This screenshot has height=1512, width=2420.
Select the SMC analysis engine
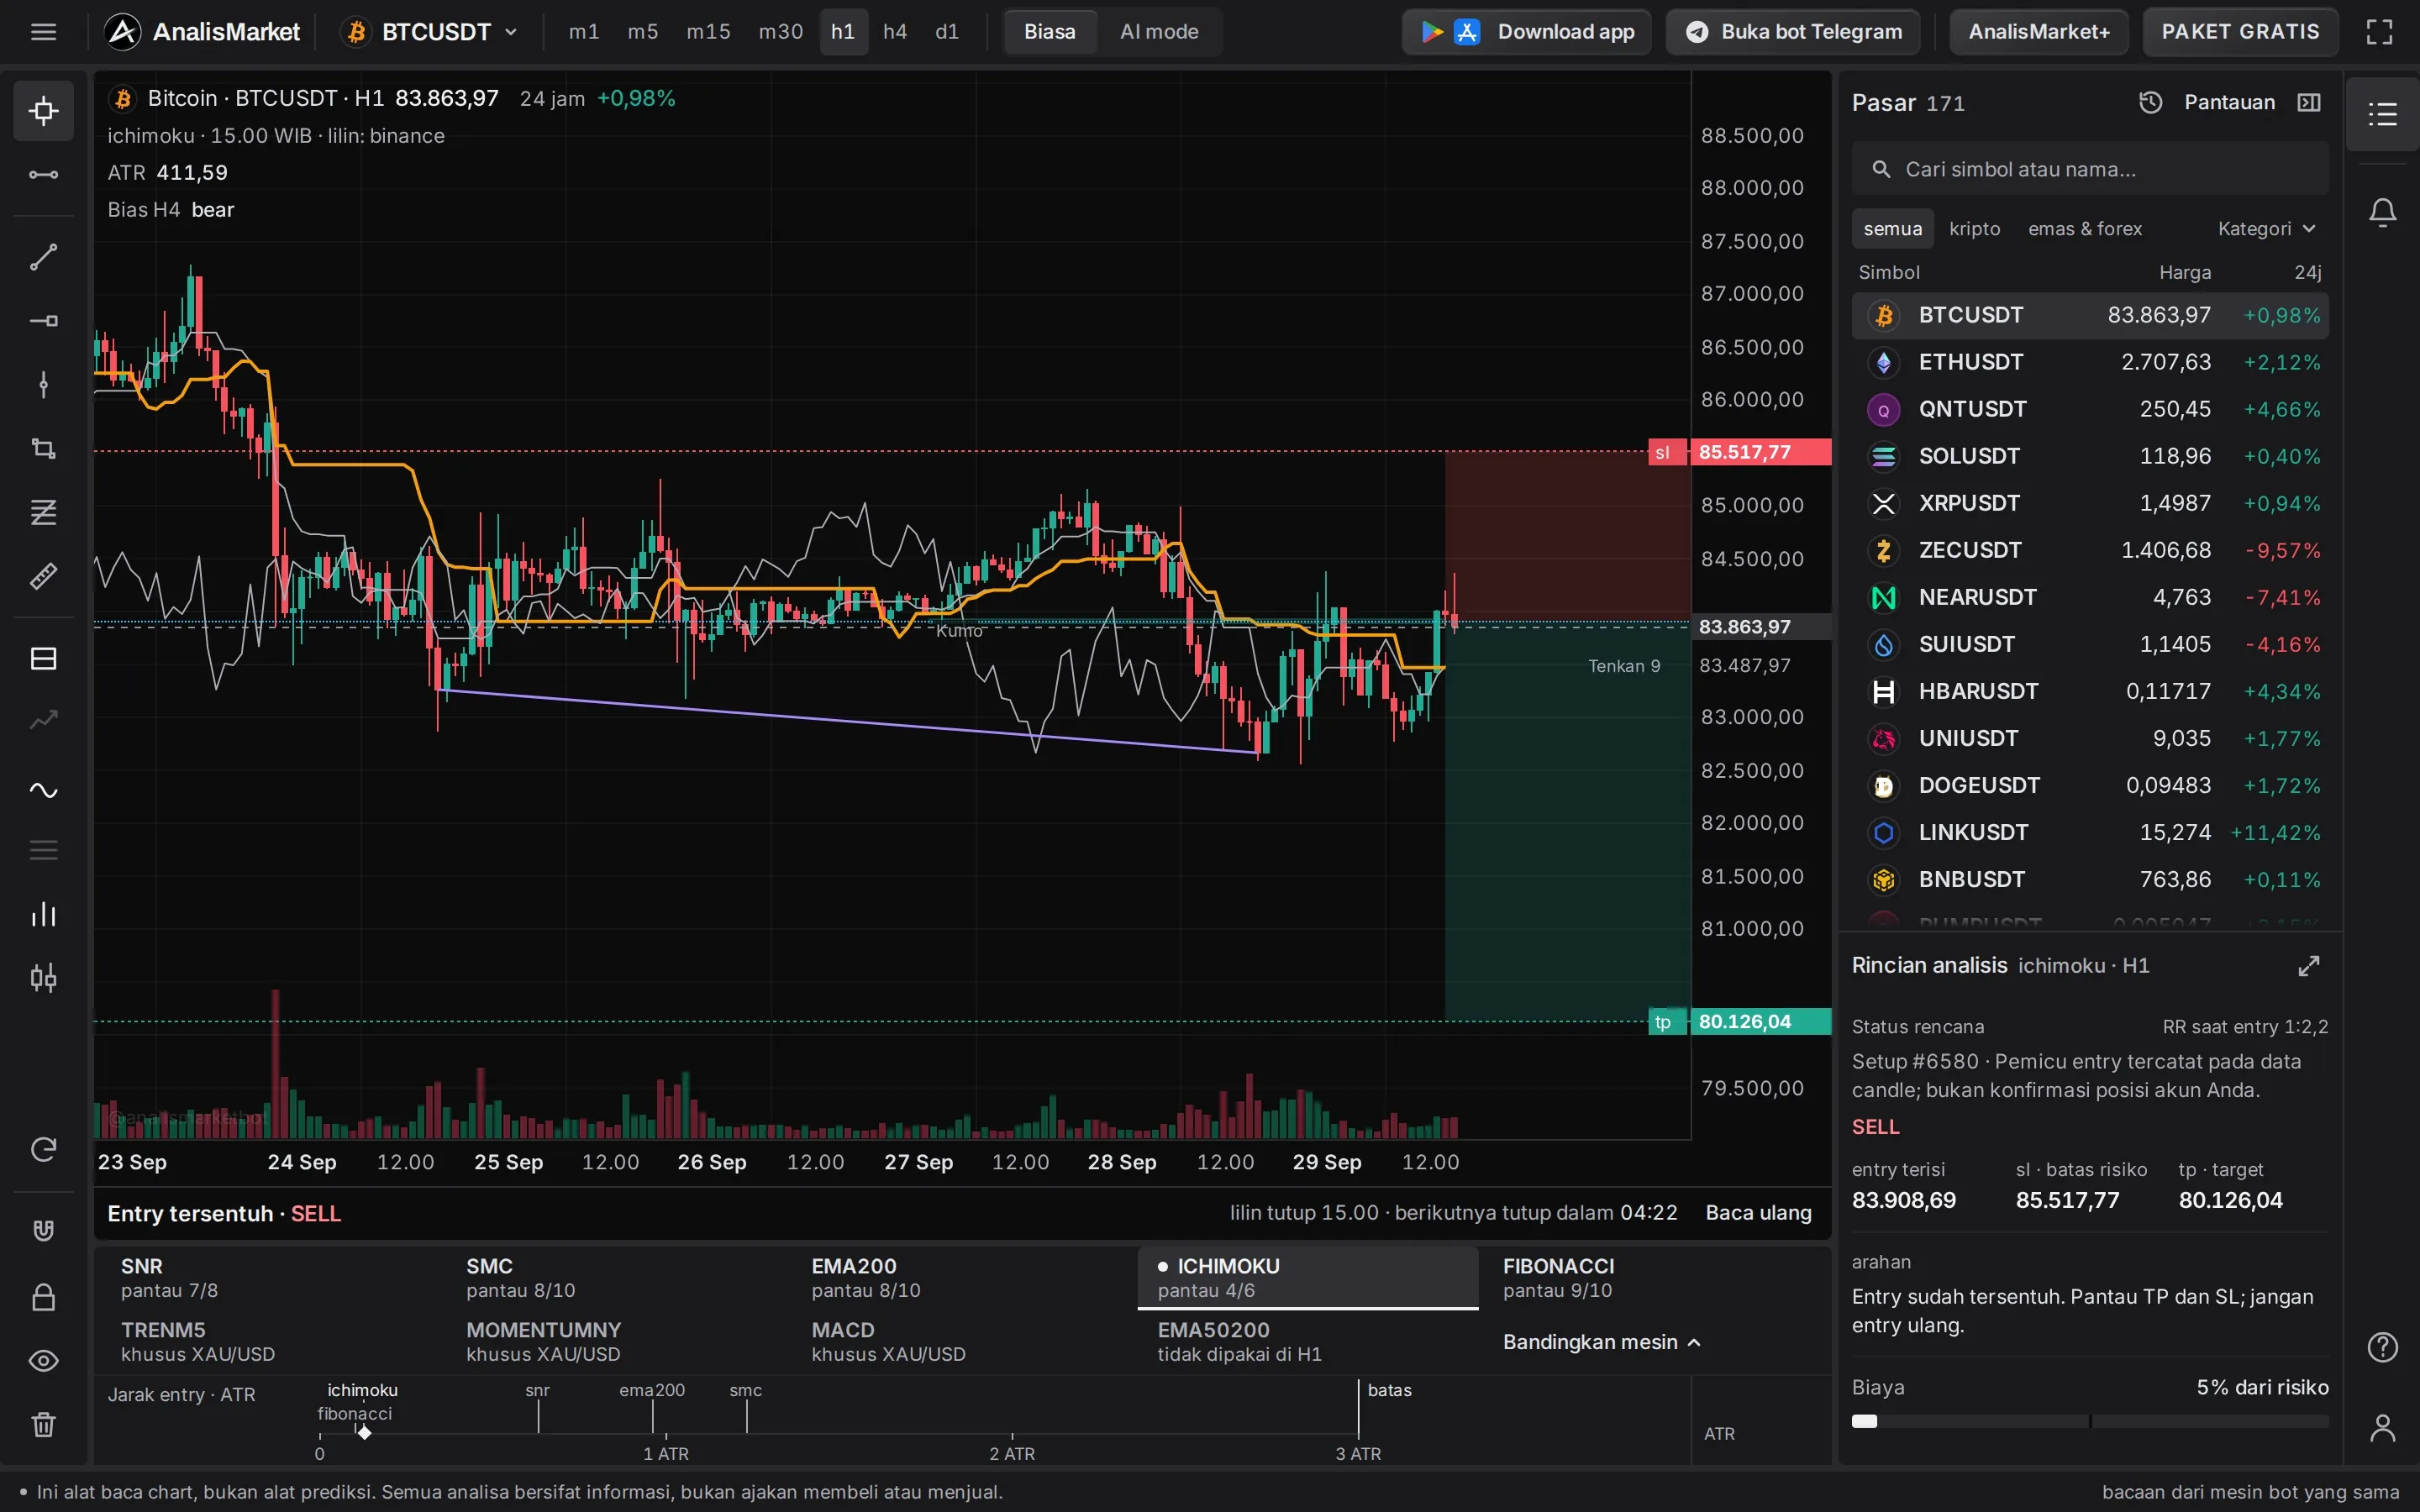click(x=618, y=1277)
